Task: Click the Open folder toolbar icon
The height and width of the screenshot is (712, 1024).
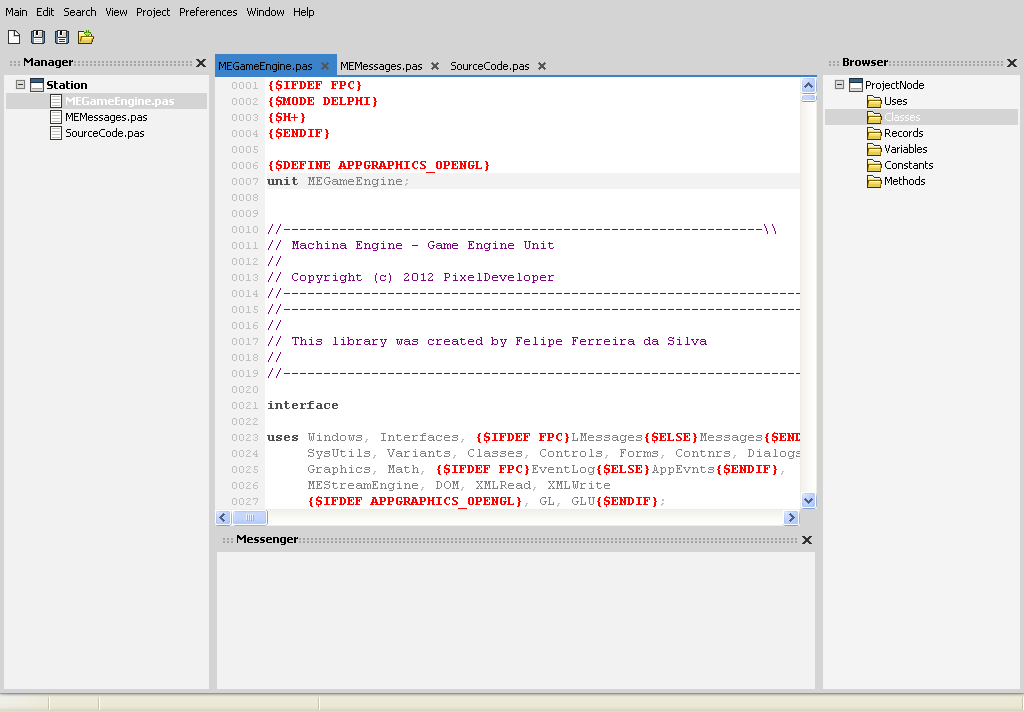Action: (x=86, y=37)
